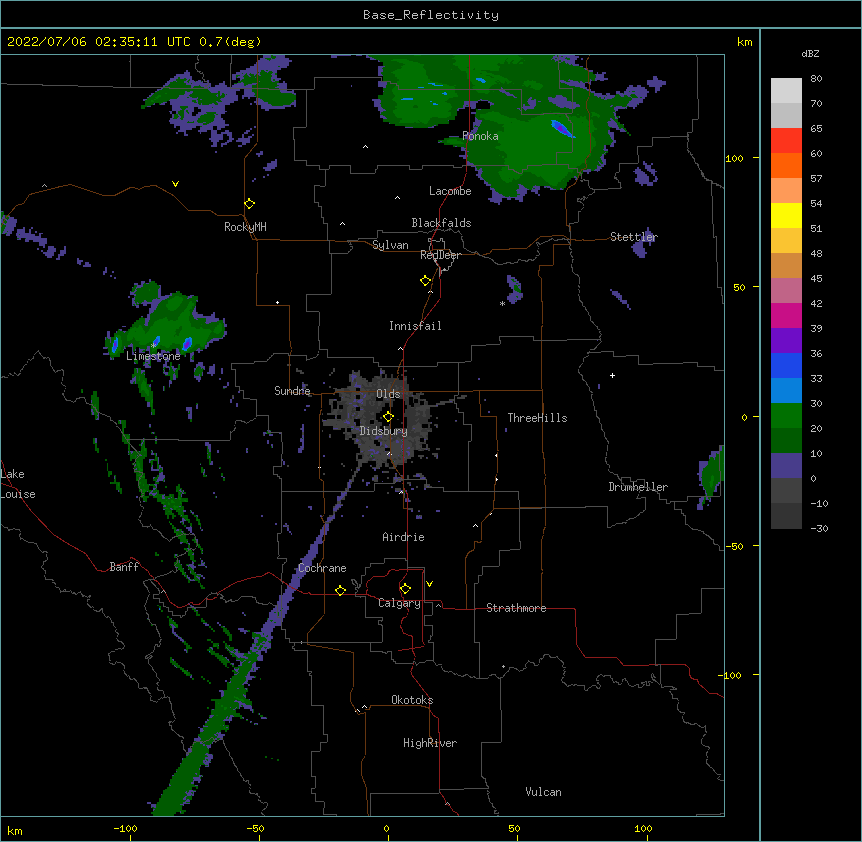Select the radar site diamond between Olds and Didsbury
862x842 pixels.
[x=388, y=417]
